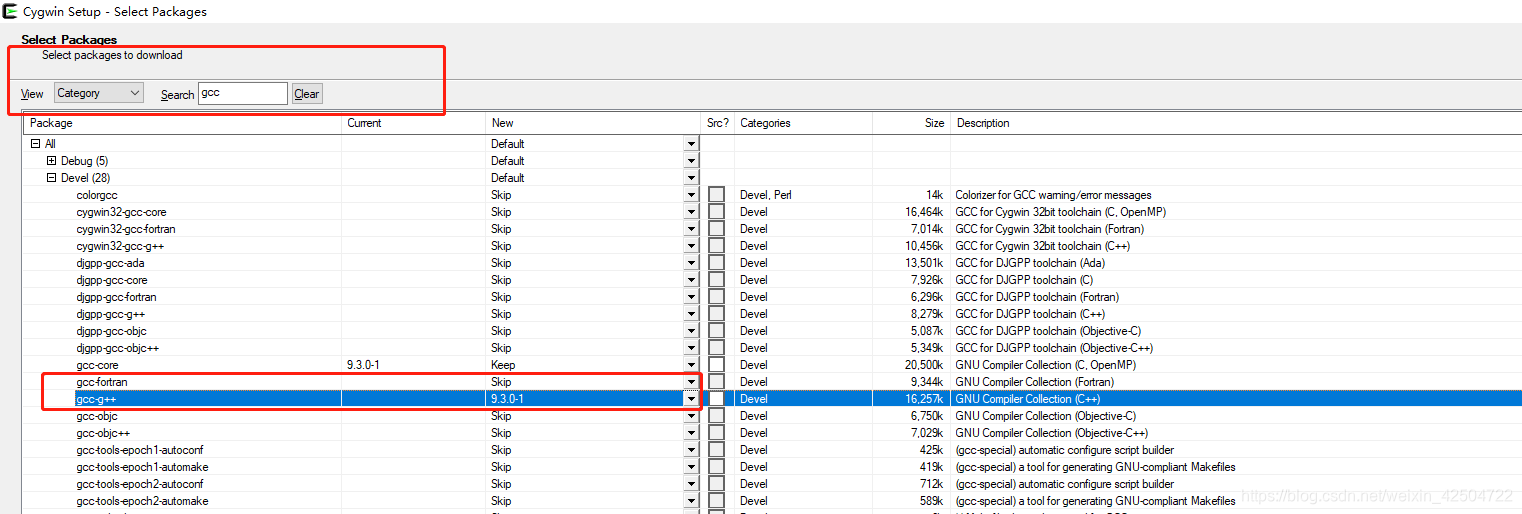The width and height of the screenshot is (1522, 514).
Task: Tick source checkbox for djgpp-gcc-objc
Action: tap(716, 331)
